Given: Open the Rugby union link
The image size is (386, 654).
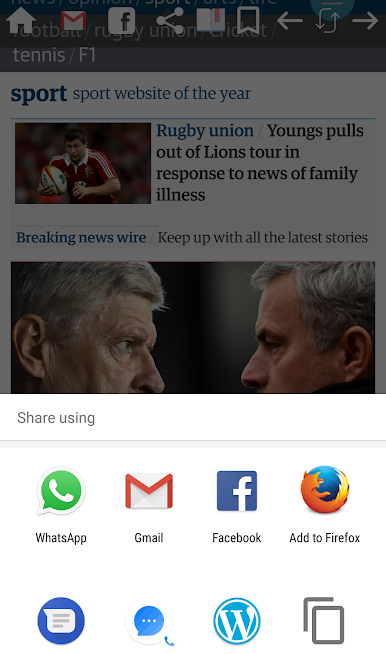Looking at the screenshot, I should [x=205, y=131].
